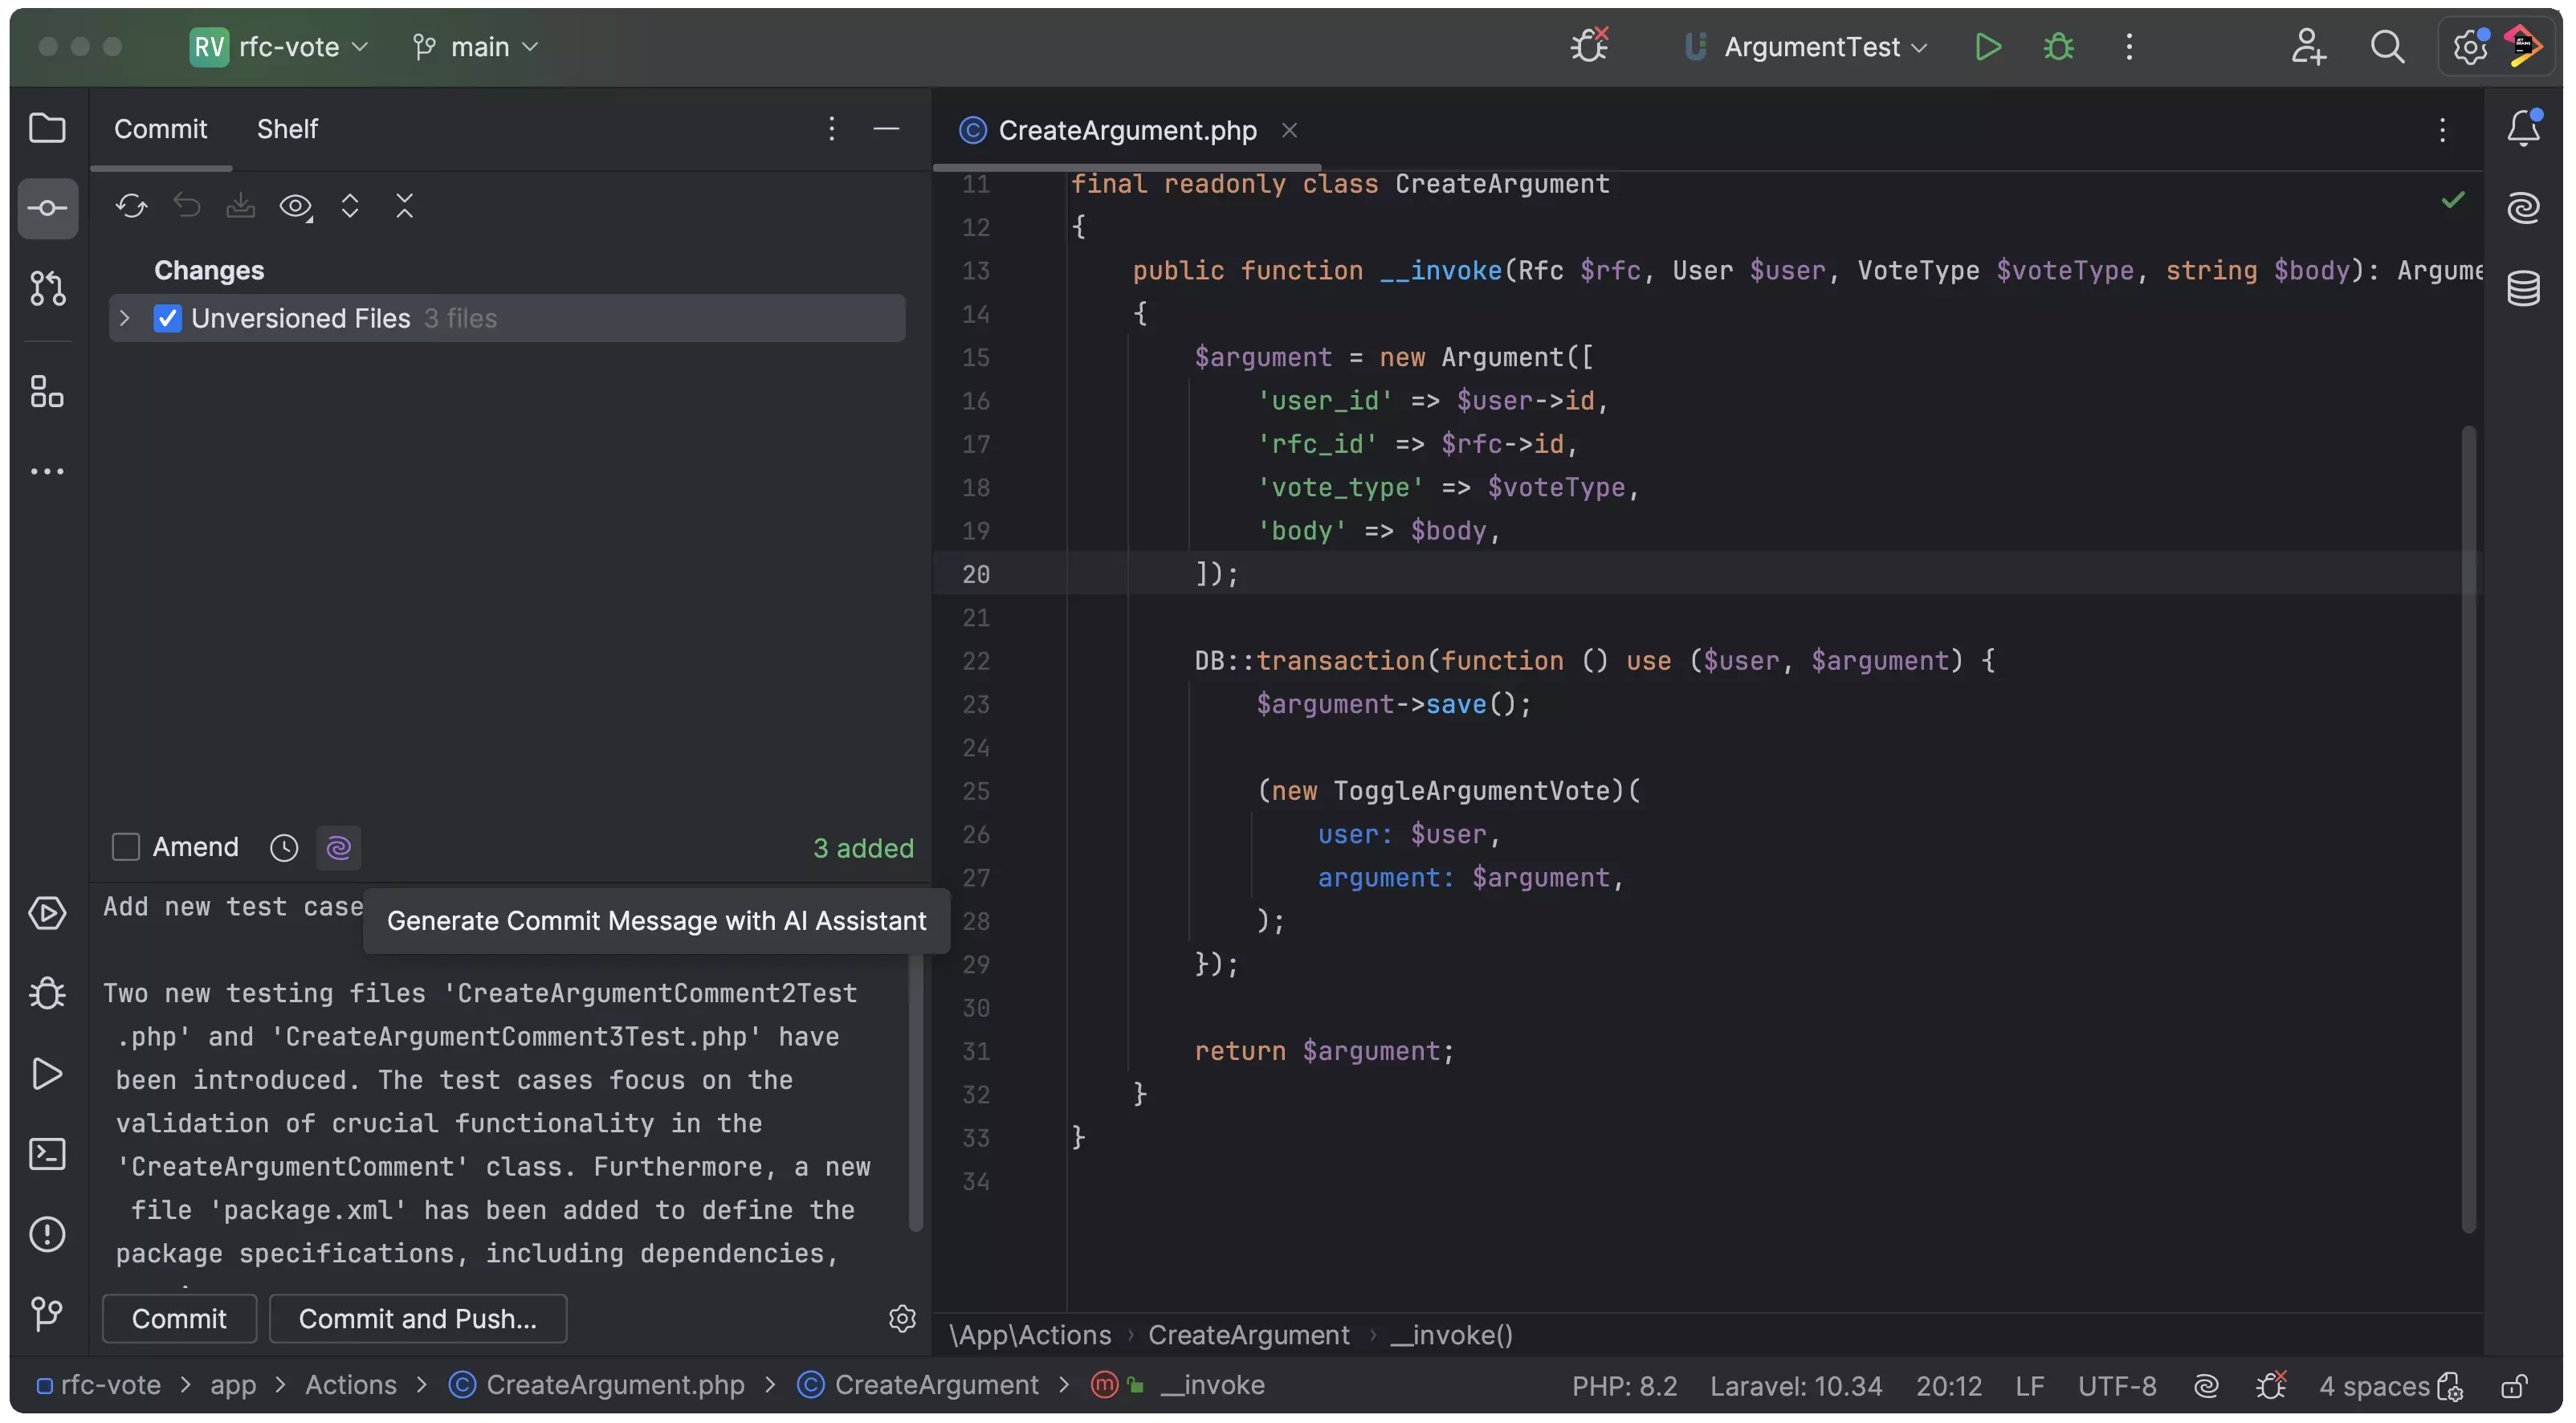Open the Structure tool window
This screenshot has height=1423, width=2576.
(x=46, y=391)
